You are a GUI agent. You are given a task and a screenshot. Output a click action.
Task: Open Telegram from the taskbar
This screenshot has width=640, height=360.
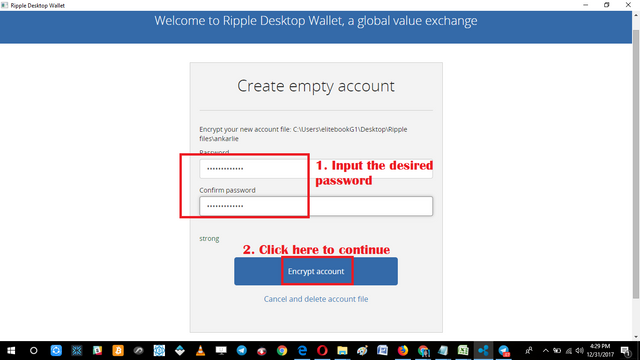click(x=242, y=351)
